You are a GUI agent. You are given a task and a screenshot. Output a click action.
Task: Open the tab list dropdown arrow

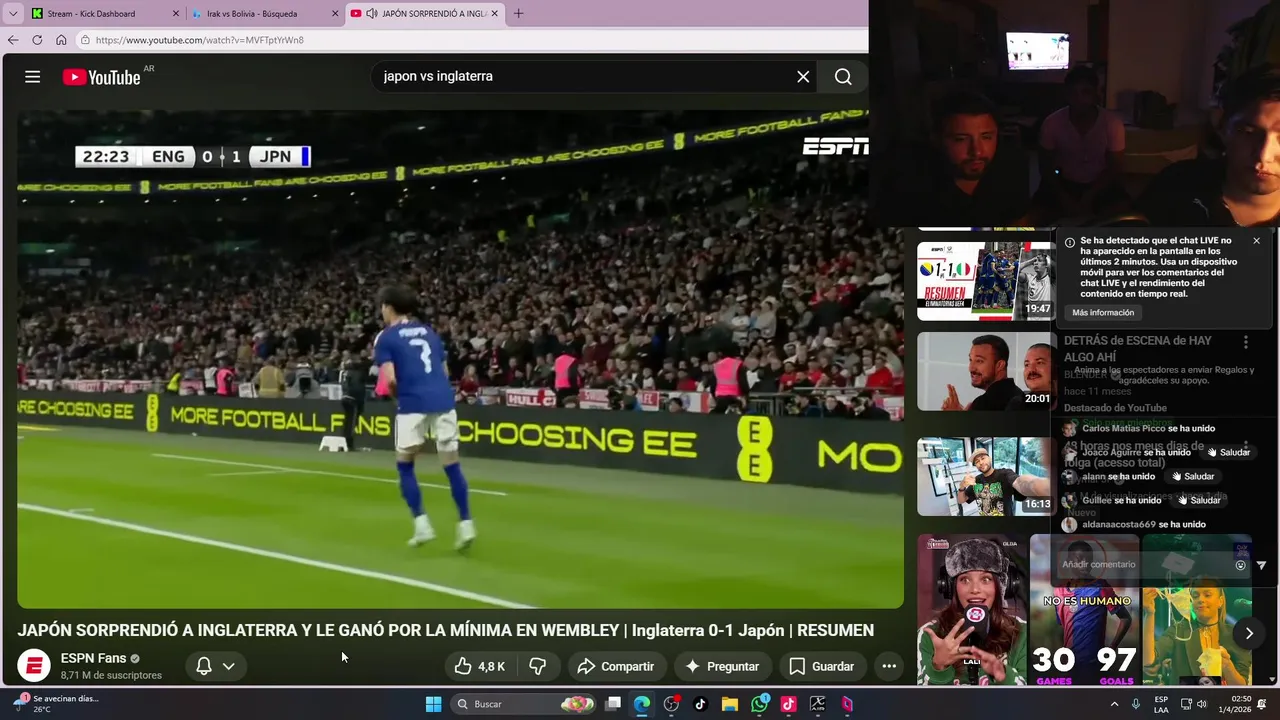(x=12, y=14)
